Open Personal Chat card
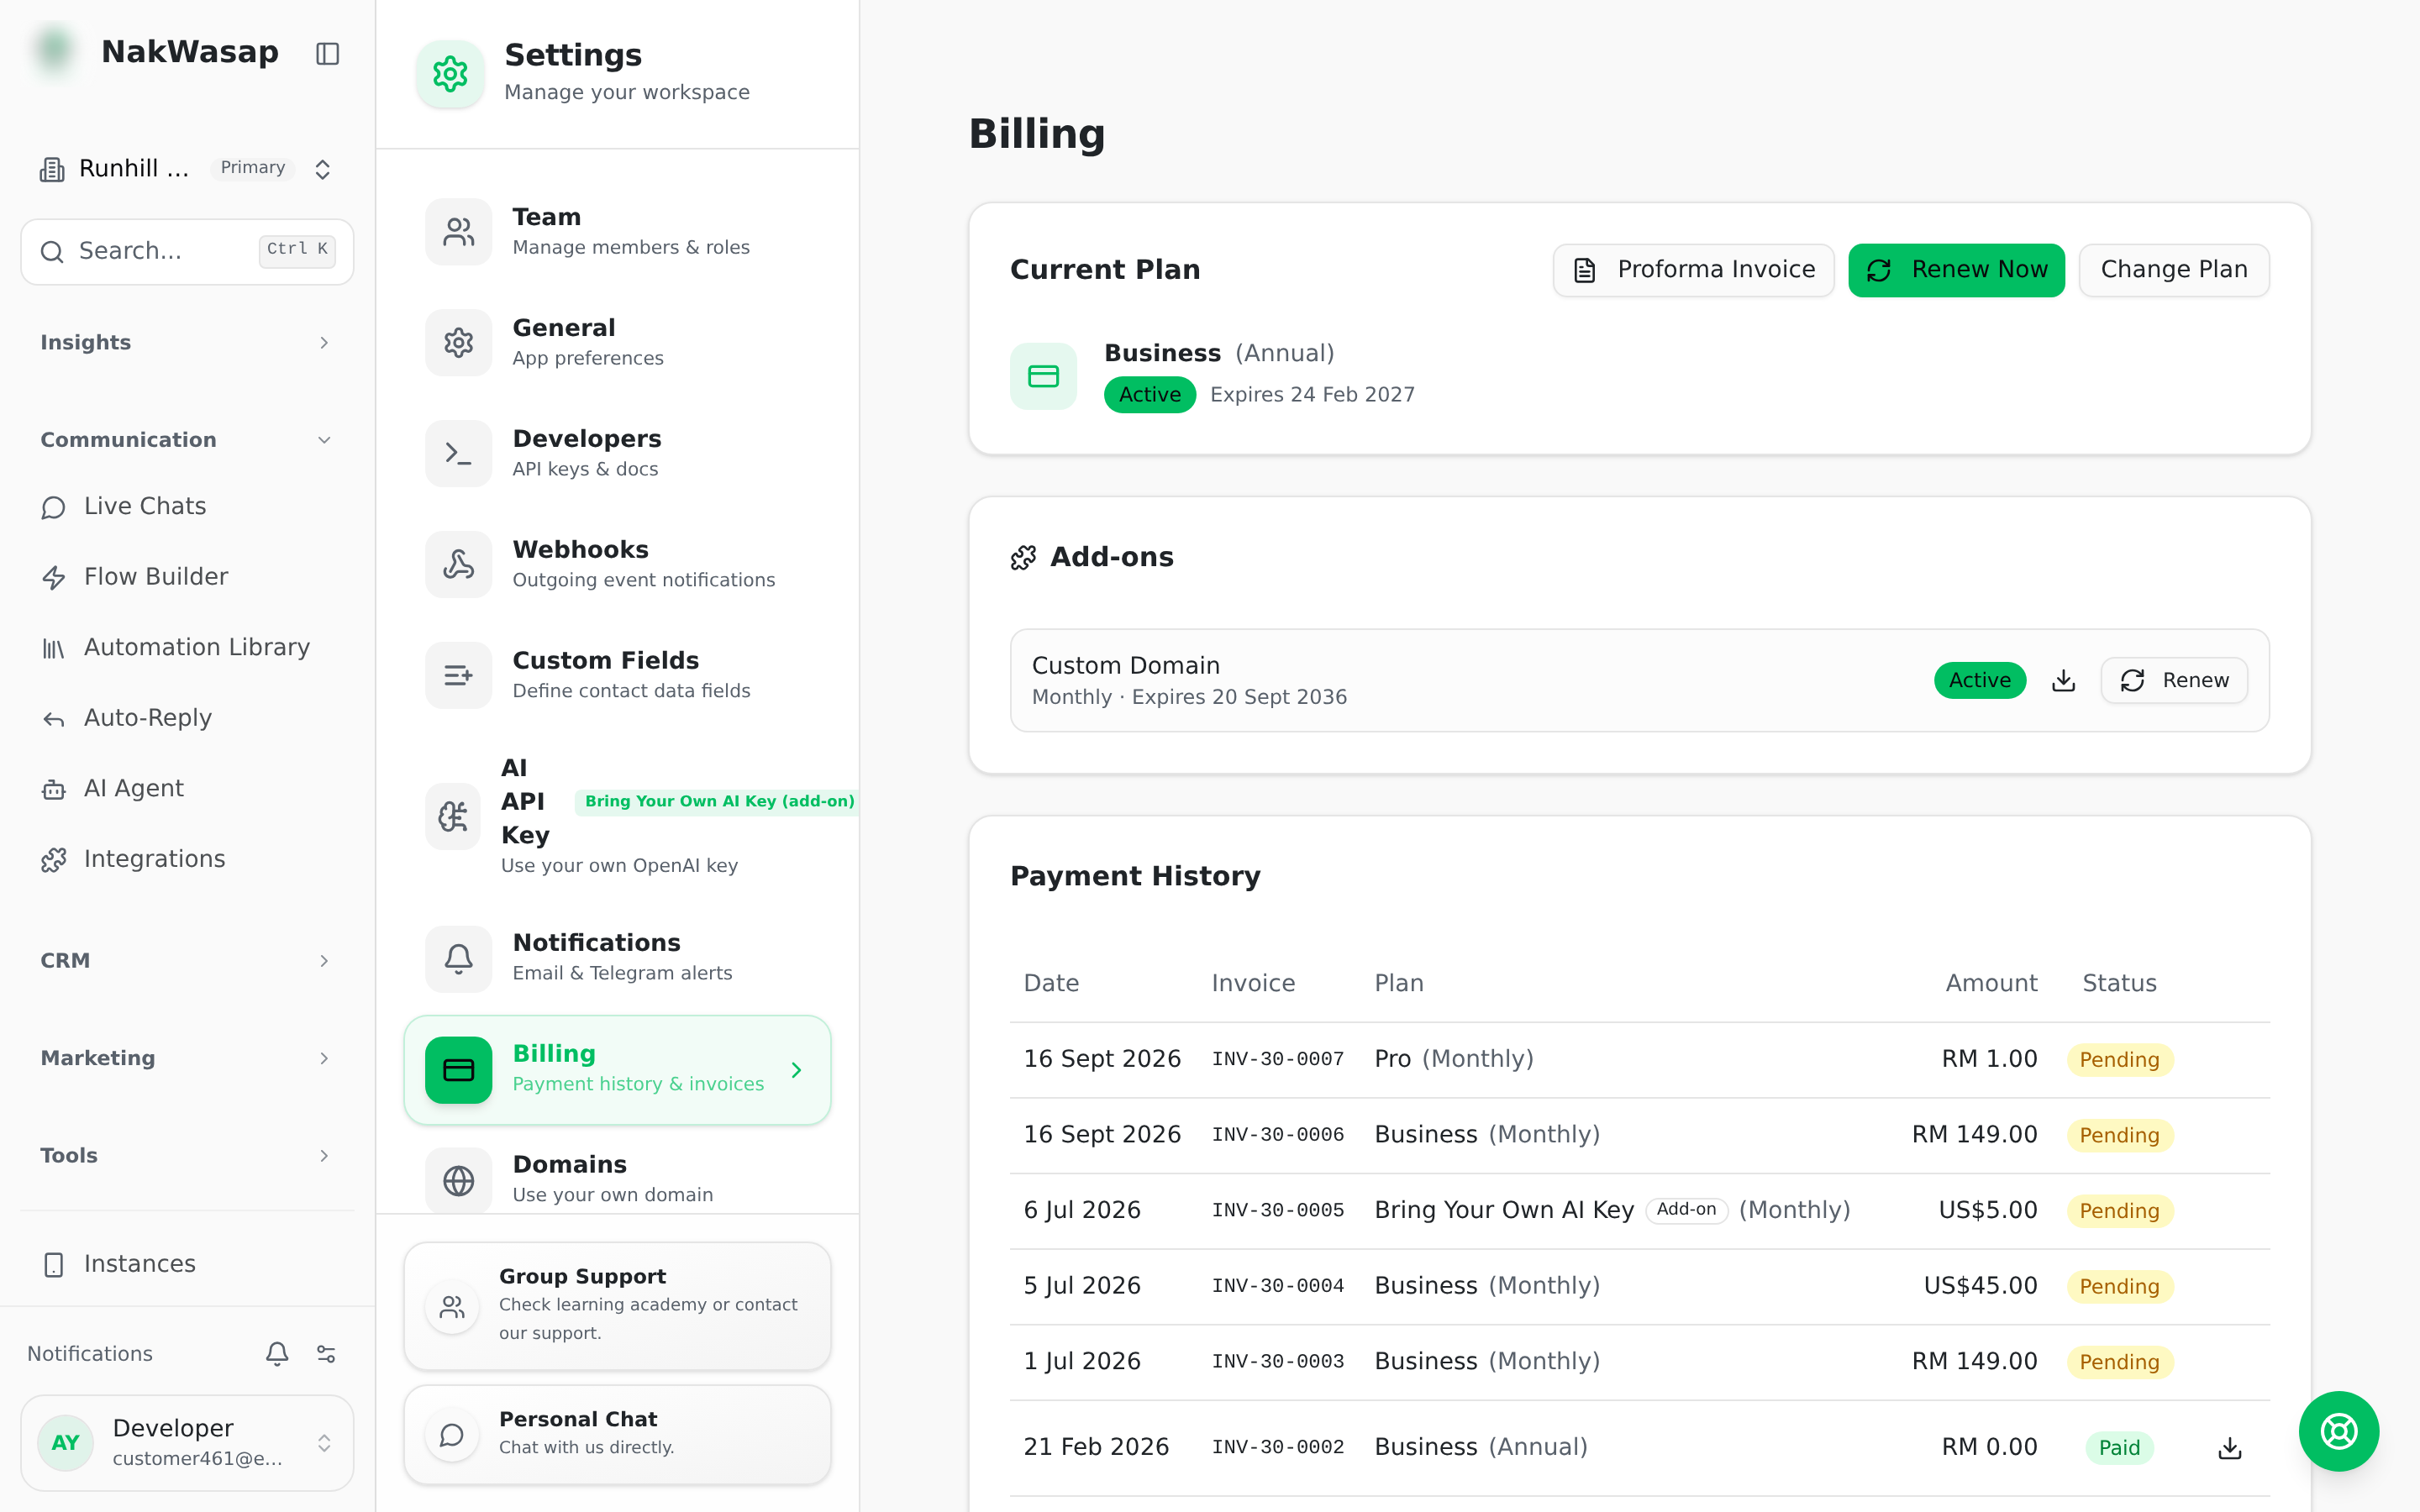Screen dimensions: 2420x1512 pyautogui.click(x=617, y=1434)
